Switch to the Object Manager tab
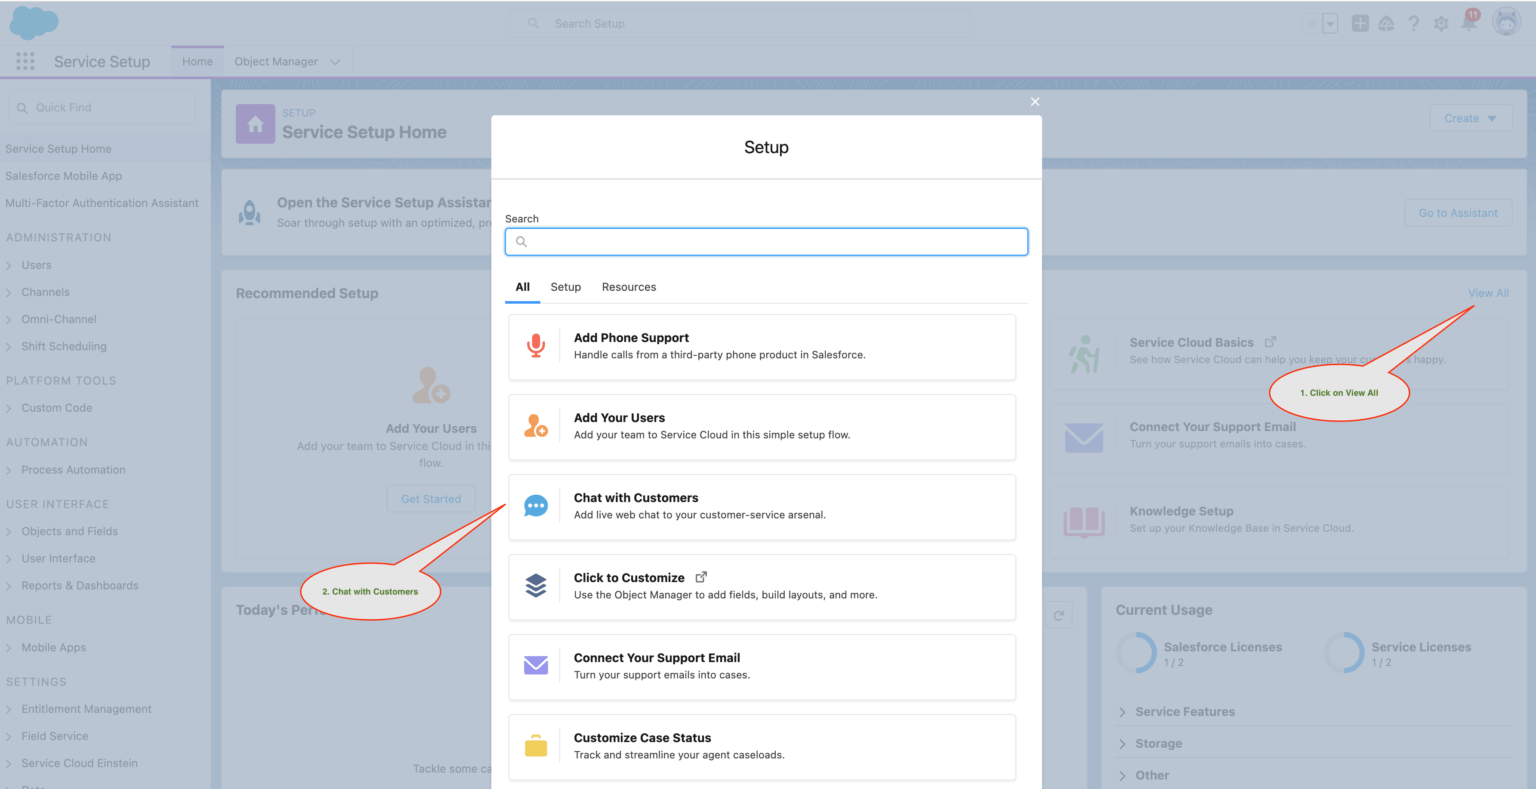Viewport: 1536px width, 789px height. coord(277,61)
